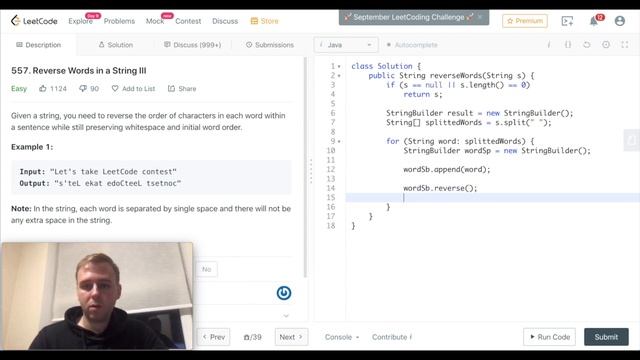Click the Add to List heart icon
The width and height of the screenshot is (640, 360).
point(115,88)
